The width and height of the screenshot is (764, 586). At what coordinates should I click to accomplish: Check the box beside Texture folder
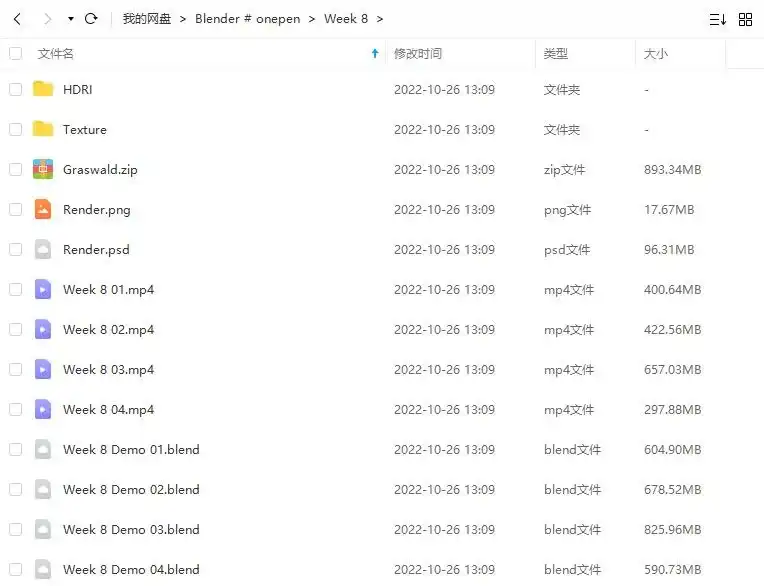coord(15,130)
